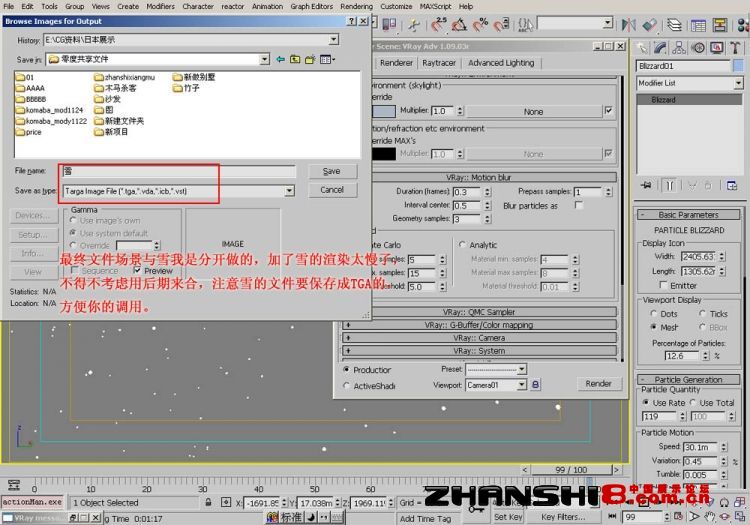750x525 pixels.
Task: Toggle skylight override map checkbox
Action: 608,111
